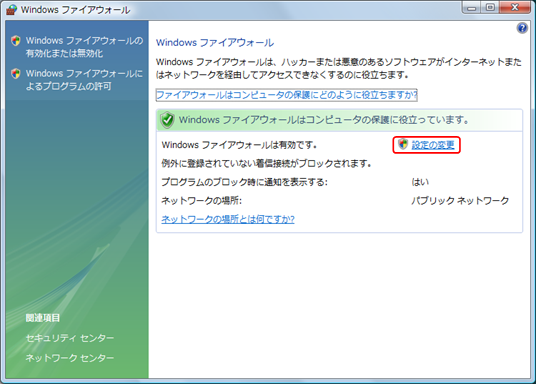This screenshot has width=536, height=384.
Task: Click the green checkmark shield status icon
Action: pyautogui.click(x=168, y=120)
